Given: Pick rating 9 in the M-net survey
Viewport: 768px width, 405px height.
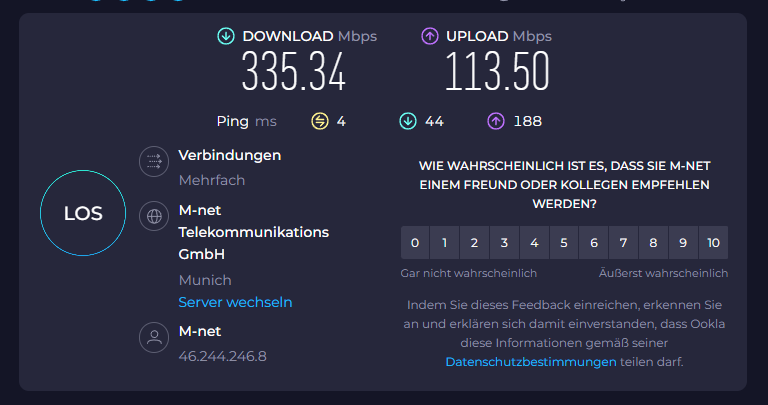Looking at the screenshot, I should coord(683,242).
